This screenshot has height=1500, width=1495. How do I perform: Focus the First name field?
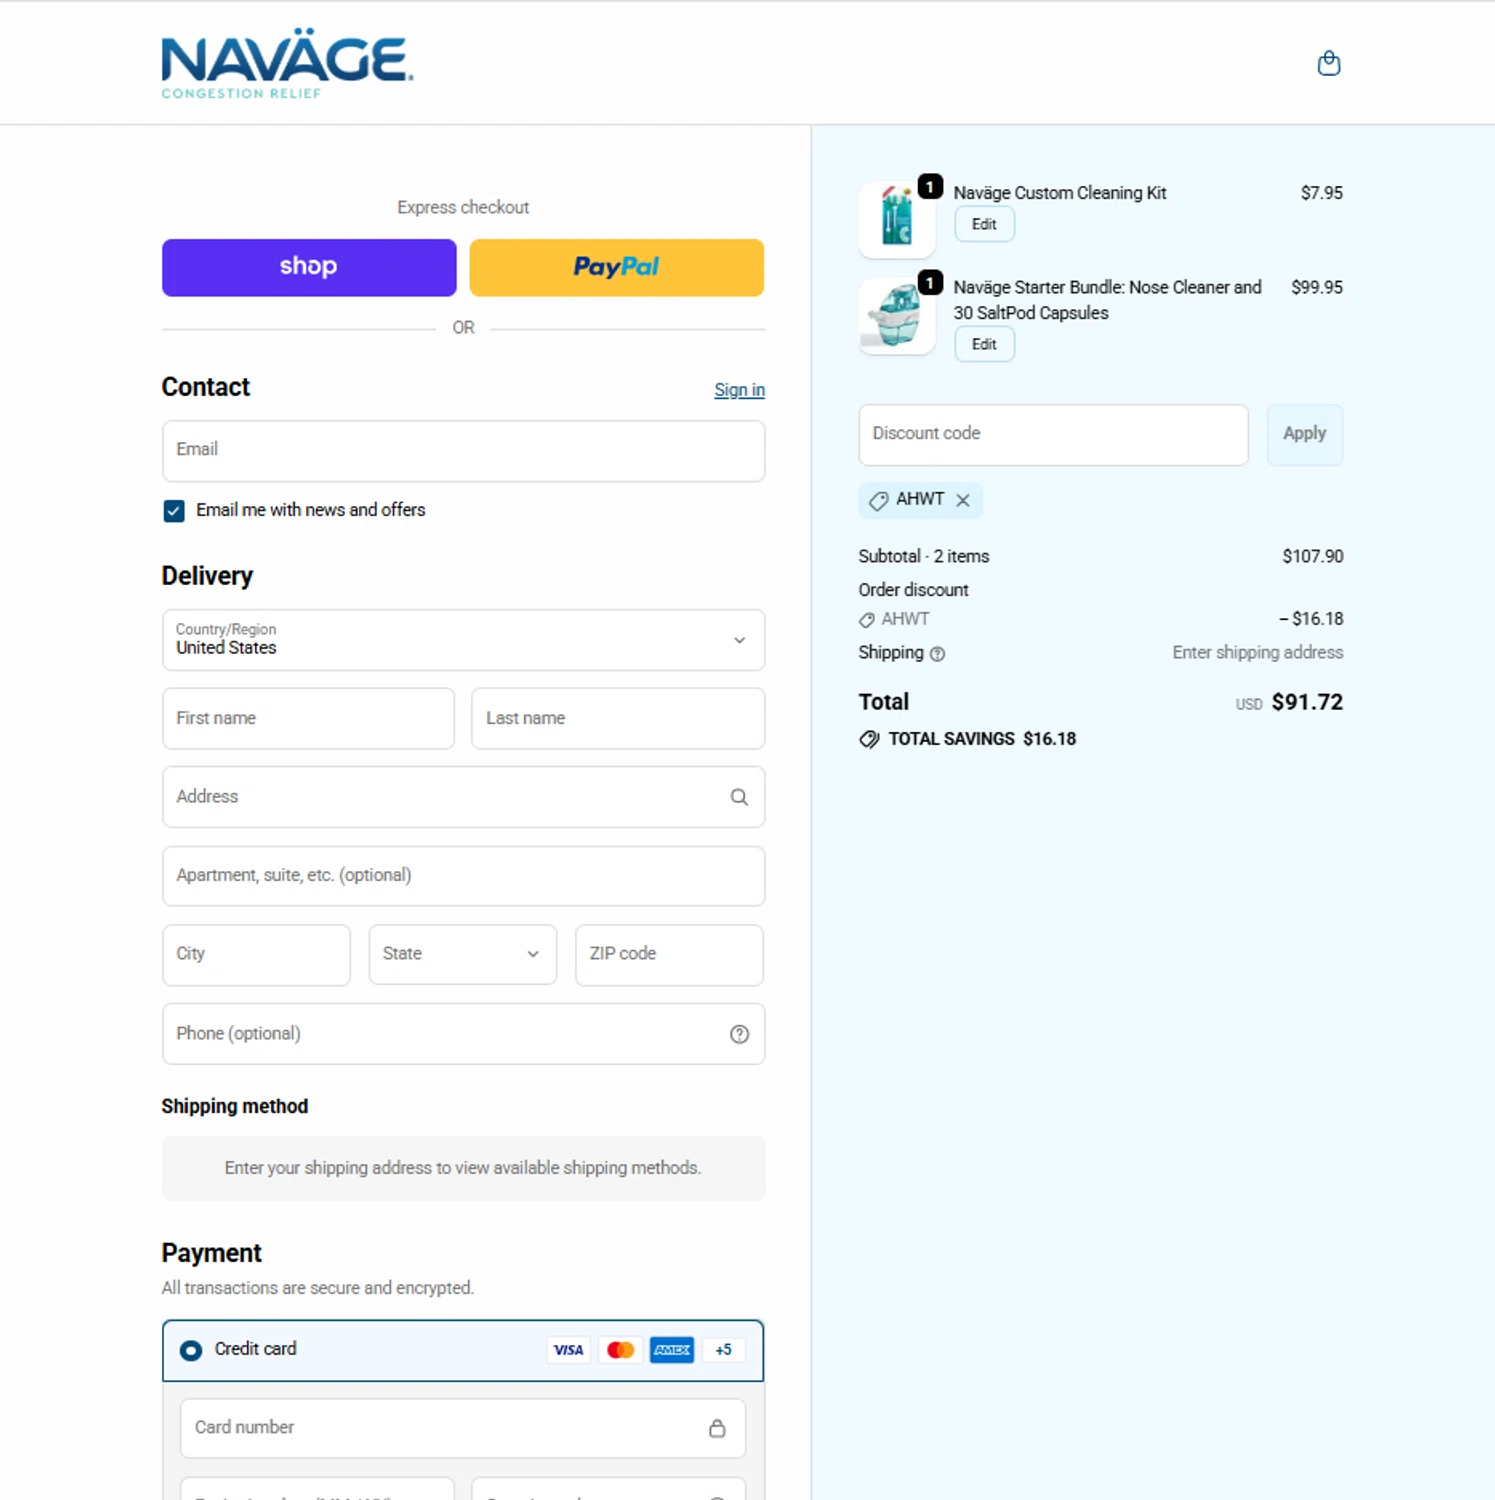308,718
